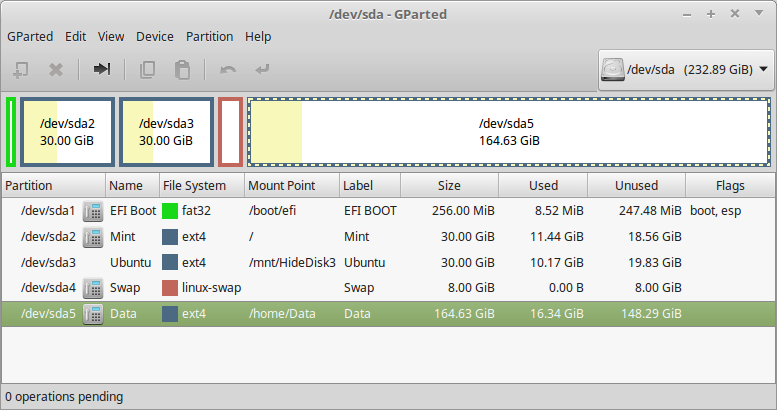Click the Undo last operation icon

(227, 69)
